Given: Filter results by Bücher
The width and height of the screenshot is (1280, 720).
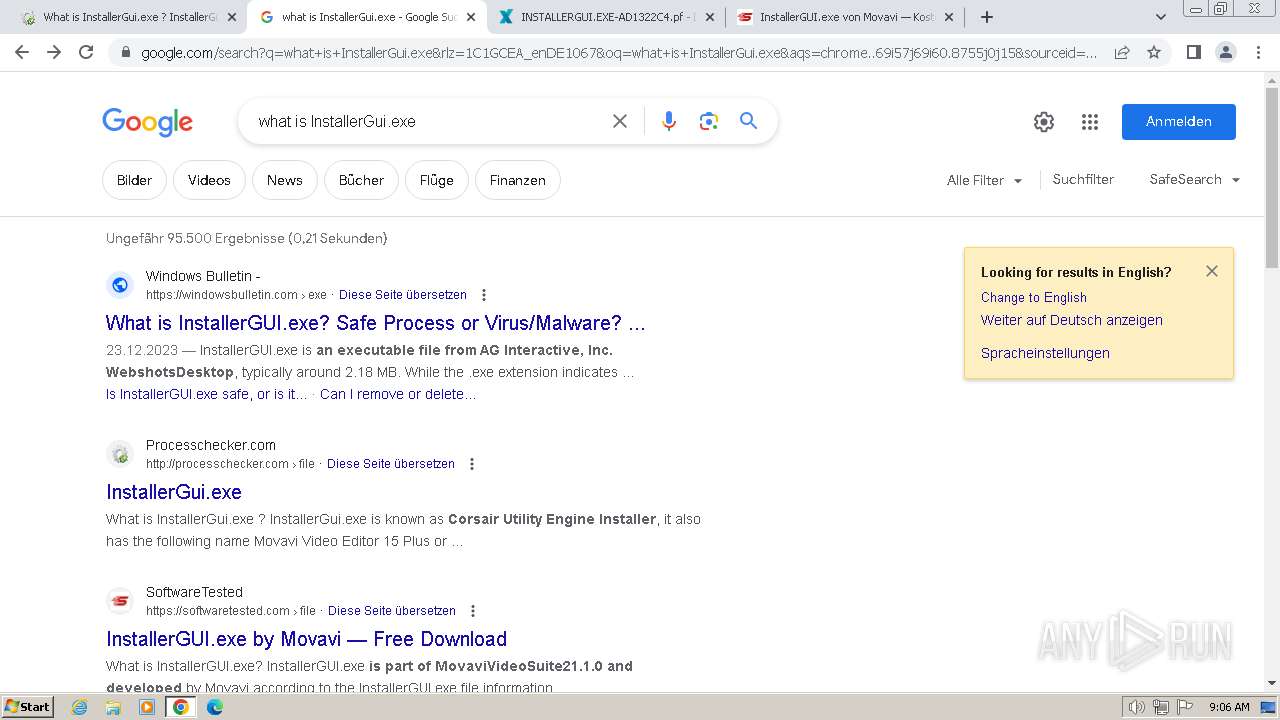Looking at the screenshot, I should coord(361,180).
